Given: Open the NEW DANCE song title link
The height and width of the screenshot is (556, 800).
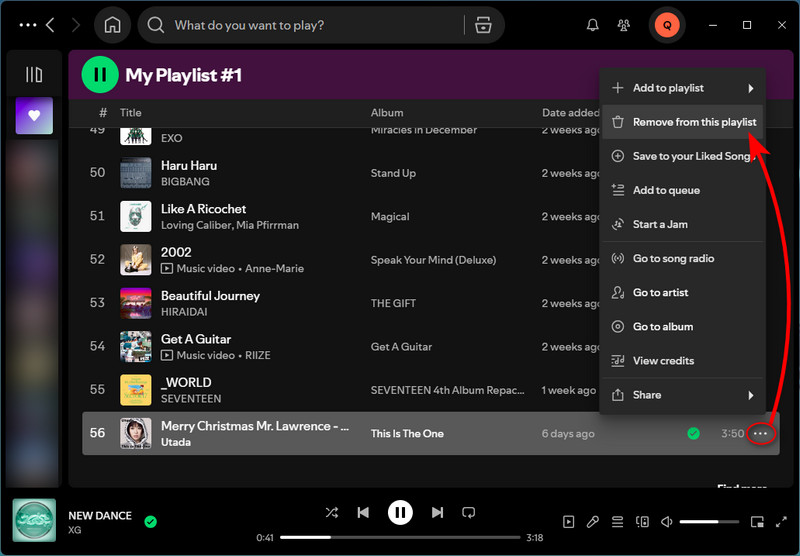Looking at the screenshot, I should [x=100, y=516].
